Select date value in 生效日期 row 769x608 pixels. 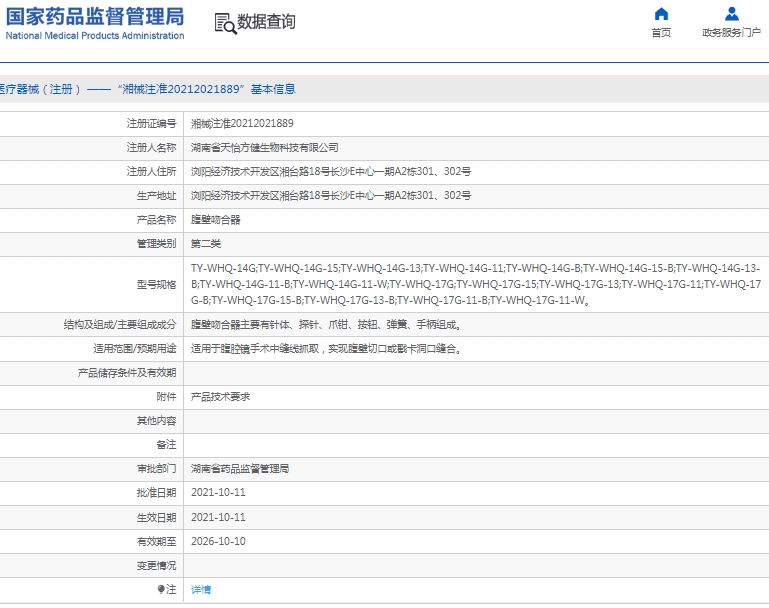click(x=218, y=517)
